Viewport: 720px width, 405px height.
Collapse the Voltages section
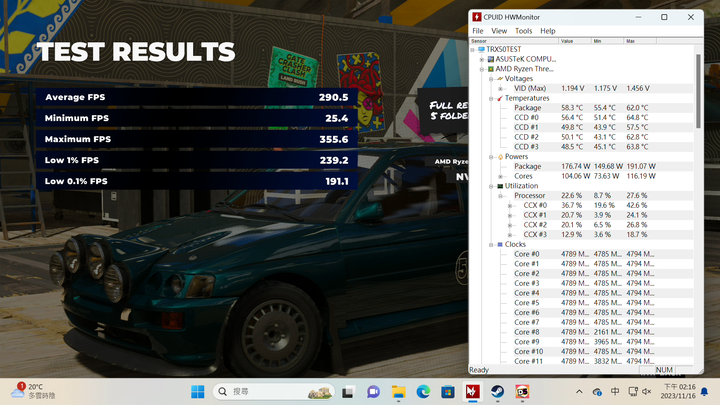(491, 79)
